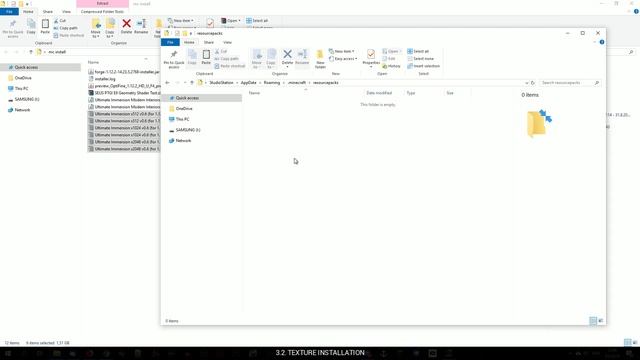Open File tab in resourcepacks window

coord(170,42)
